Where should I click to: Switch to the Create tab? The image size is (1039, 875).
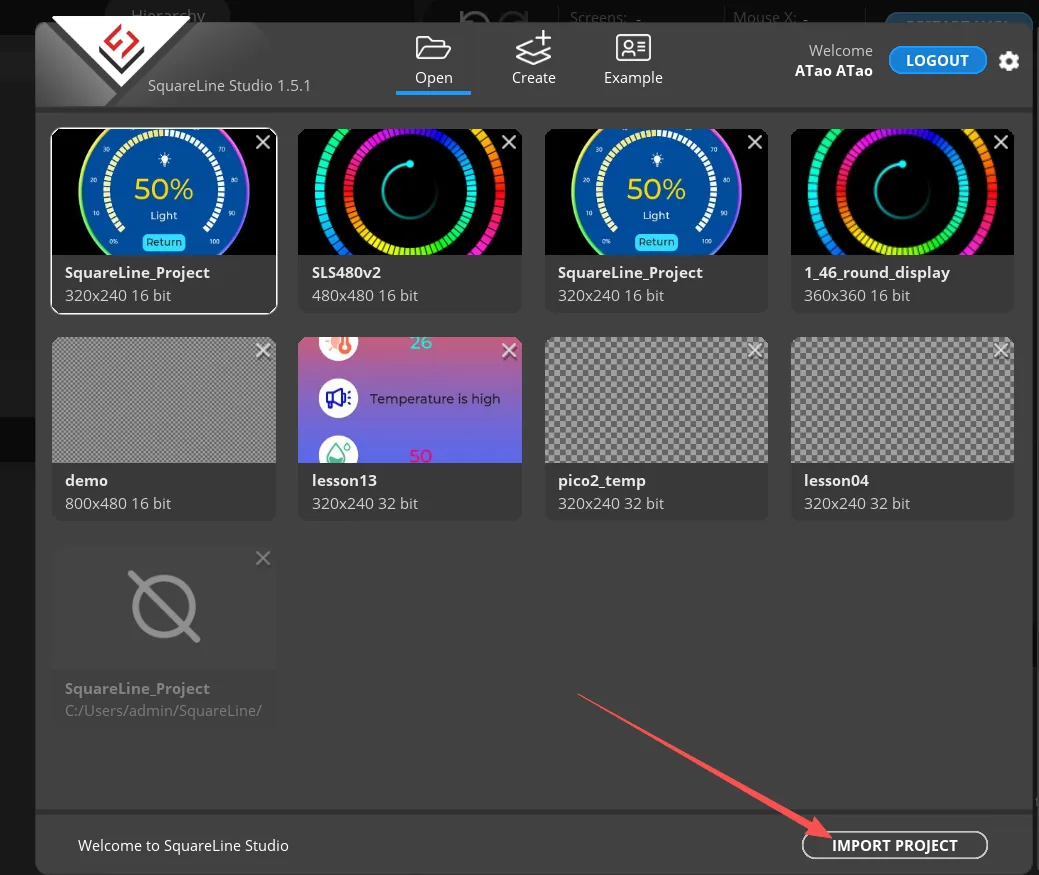[533, 60]
